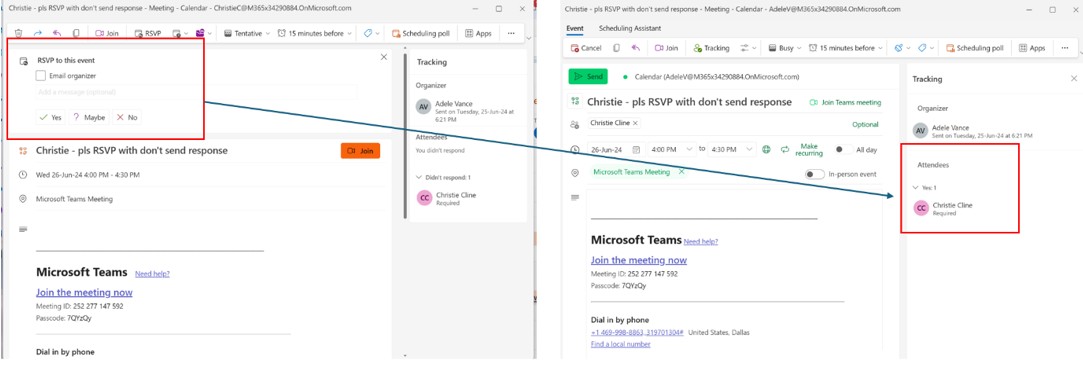Click the Reply arrow icon in Adele's toolbar
1083x366 pixels.
click(x=635, y=48)
